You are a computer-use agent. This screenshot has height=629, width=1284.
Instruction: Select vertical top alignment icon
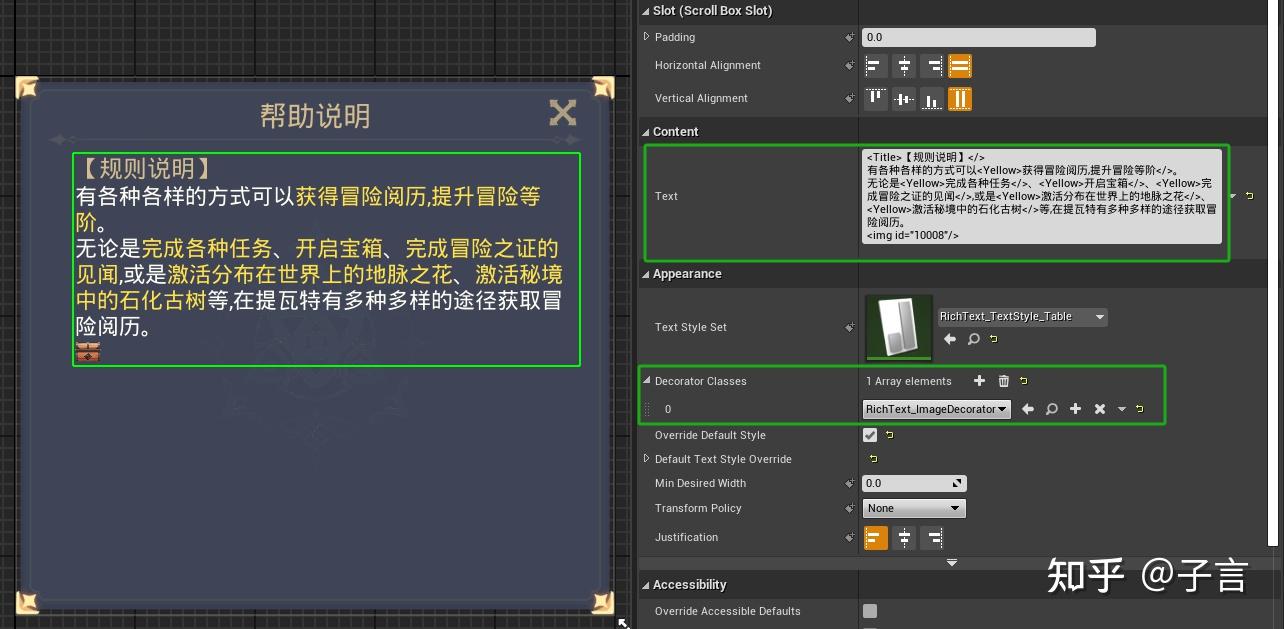(874, 98)
